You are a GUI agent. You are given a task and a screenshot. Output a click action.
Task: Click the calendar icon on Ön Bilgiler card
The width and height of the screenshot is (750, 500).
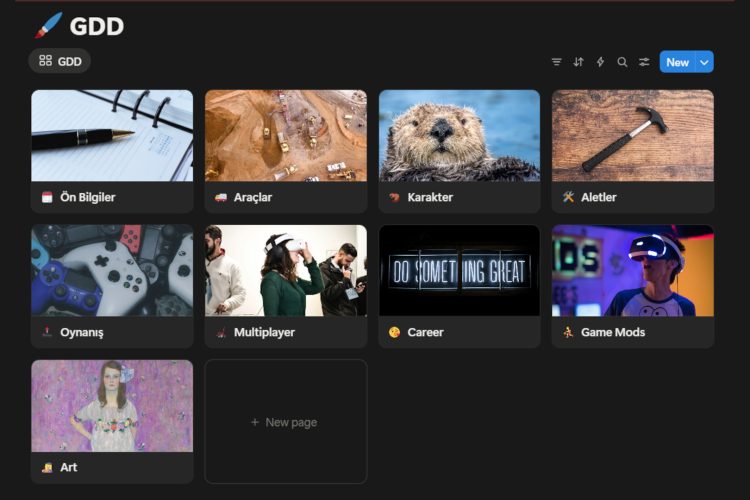click(x=47, y=197)
